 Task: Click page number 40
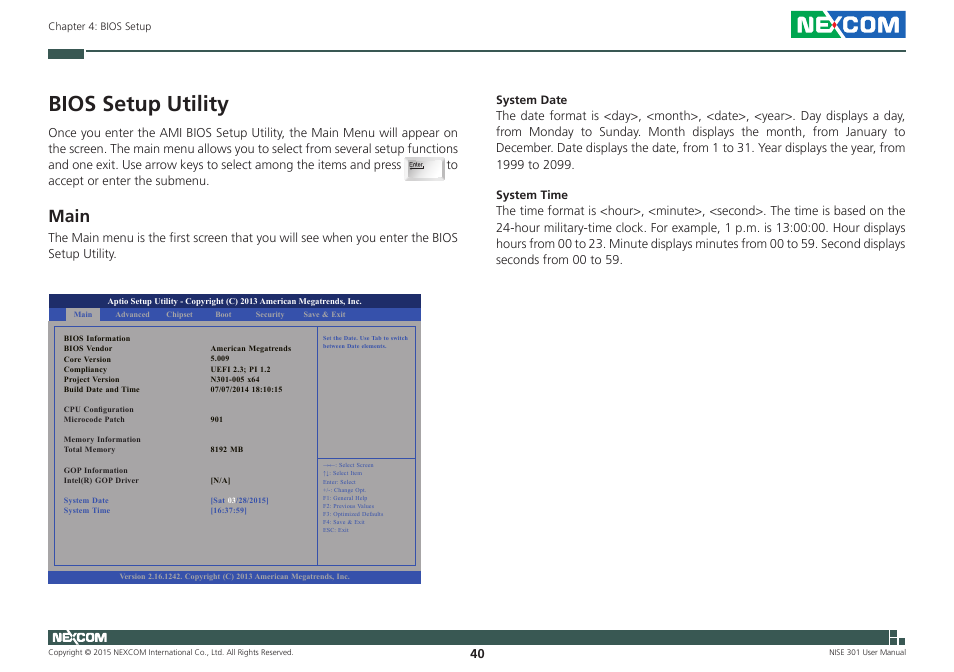pos(477,654)
